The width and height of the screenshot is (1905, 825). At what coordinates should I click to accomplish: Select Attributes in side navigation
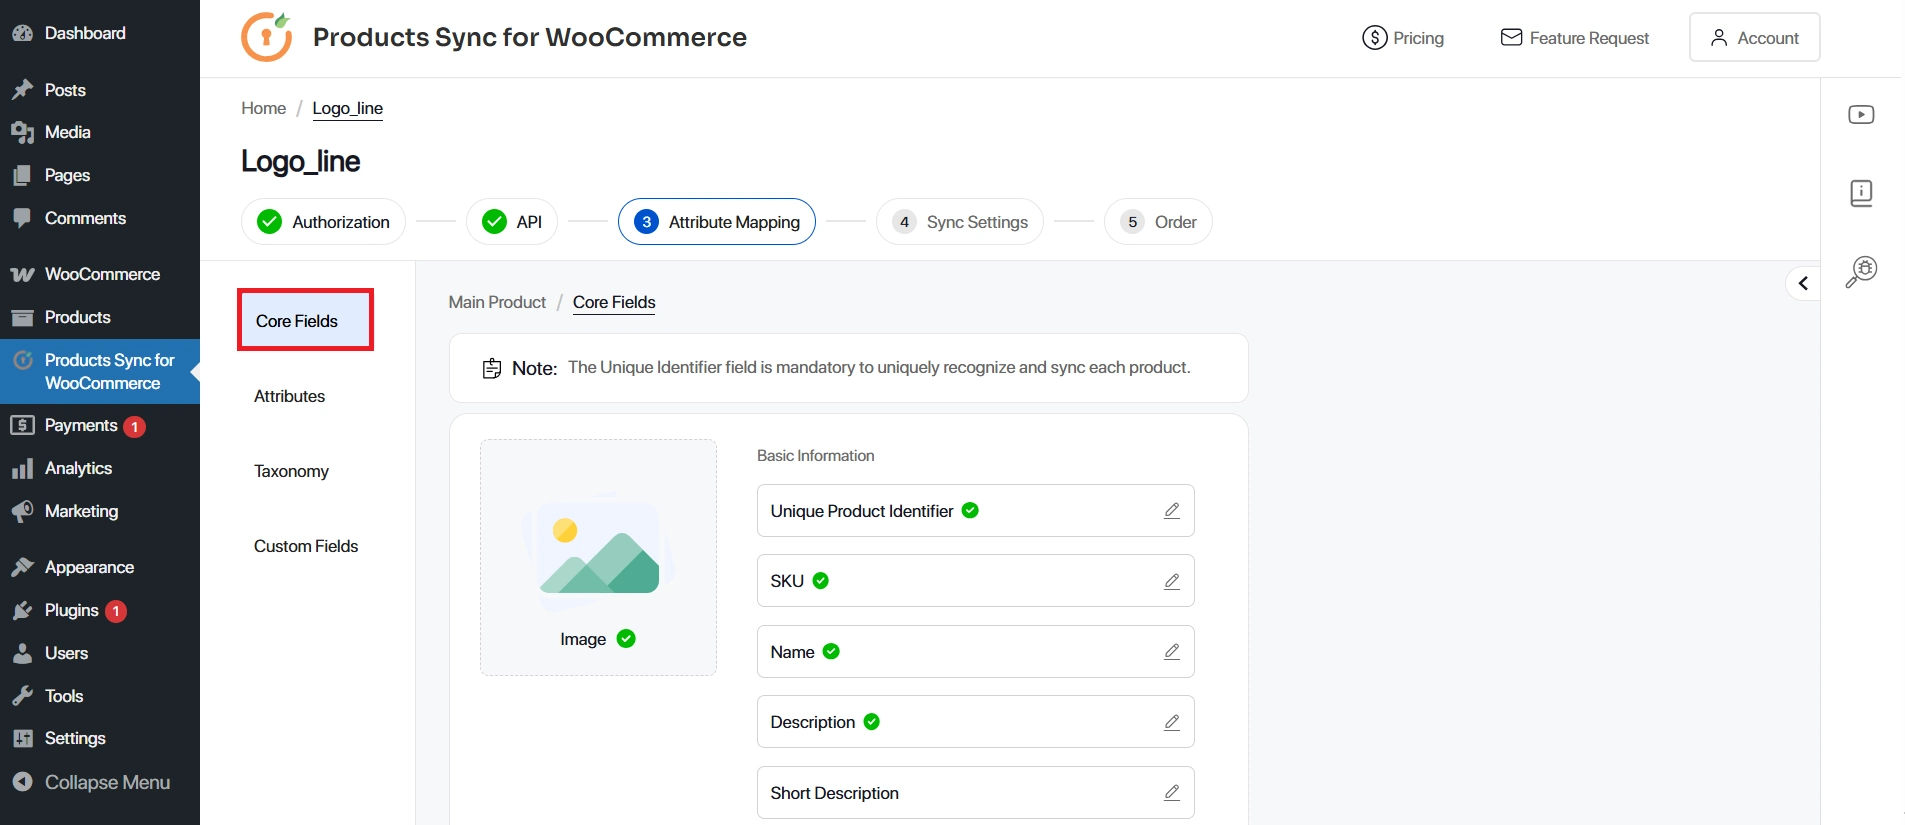pyautogui.click(x=290, y=396)
